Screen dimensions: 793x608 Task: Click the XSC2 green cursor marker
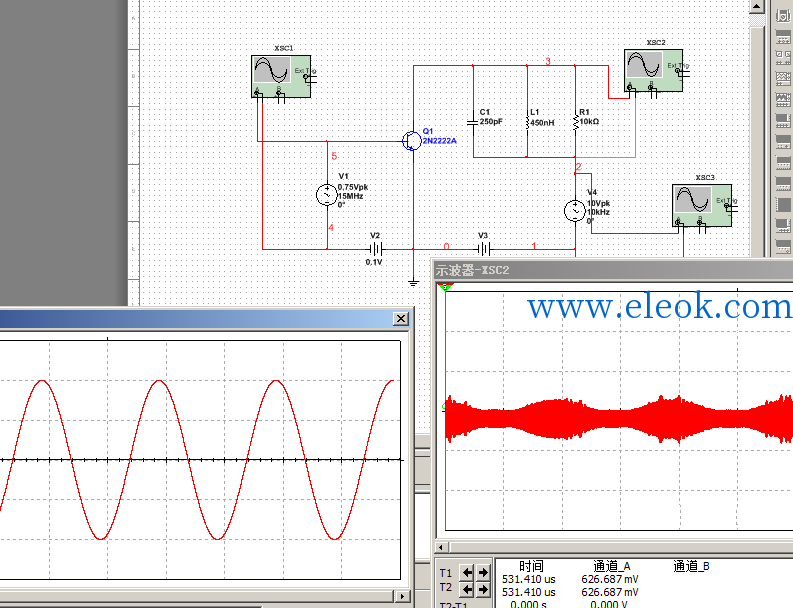(445, 287)
